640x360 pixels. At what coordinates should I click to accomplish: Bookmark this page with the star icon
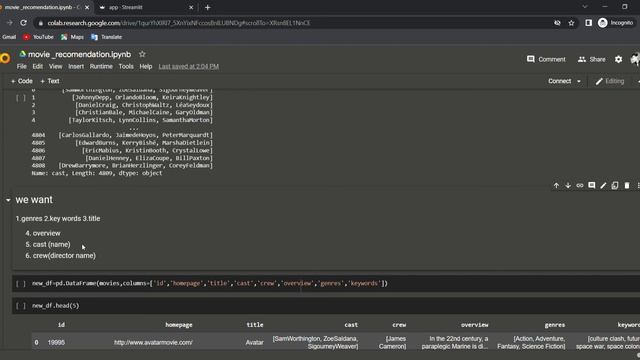click(x=571, y=23)
